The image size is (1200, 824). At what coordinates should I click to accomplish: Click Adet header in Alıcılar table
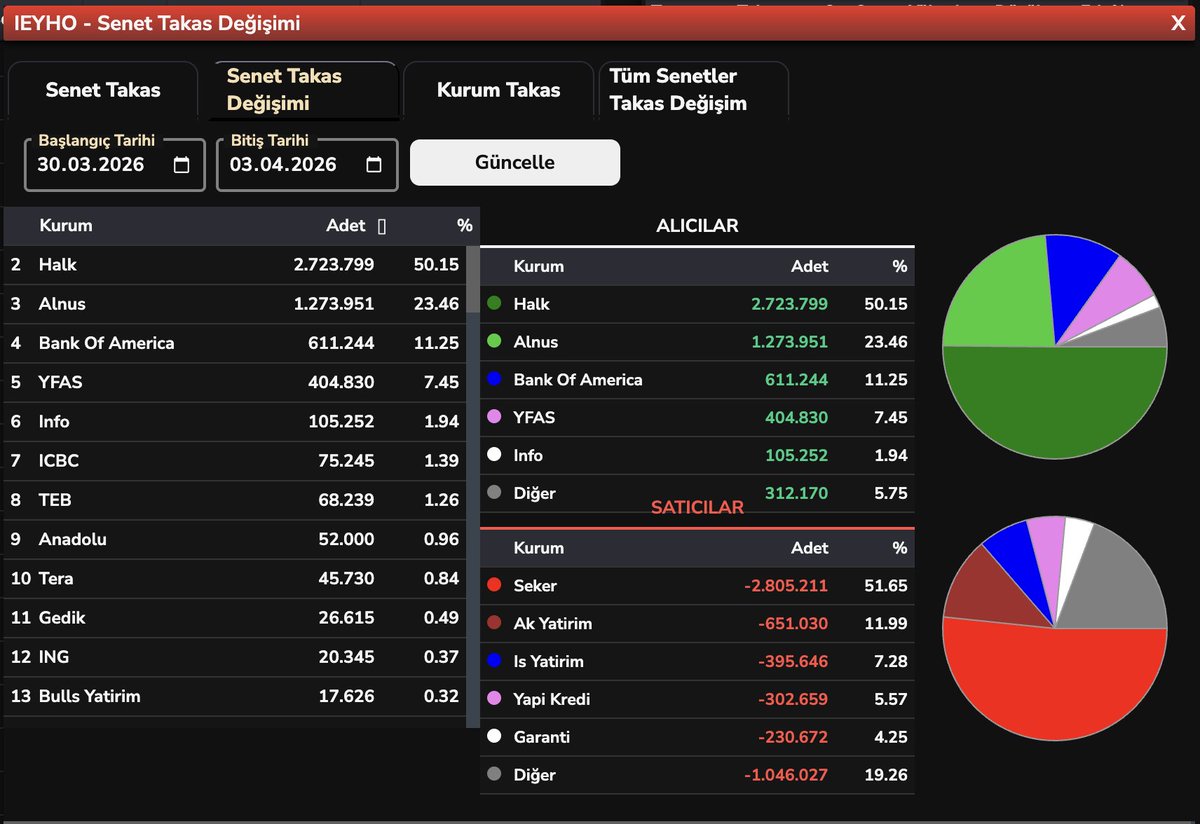[x=810, y=267]
